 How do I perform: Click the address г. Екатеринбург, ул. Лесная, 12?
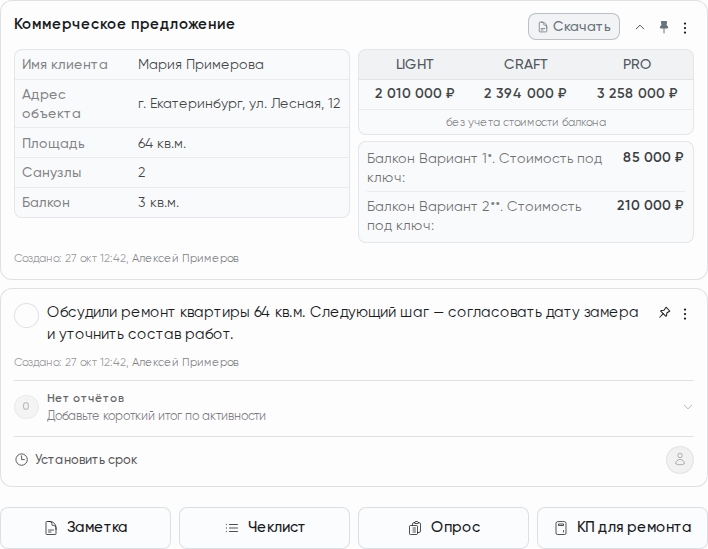239,103
